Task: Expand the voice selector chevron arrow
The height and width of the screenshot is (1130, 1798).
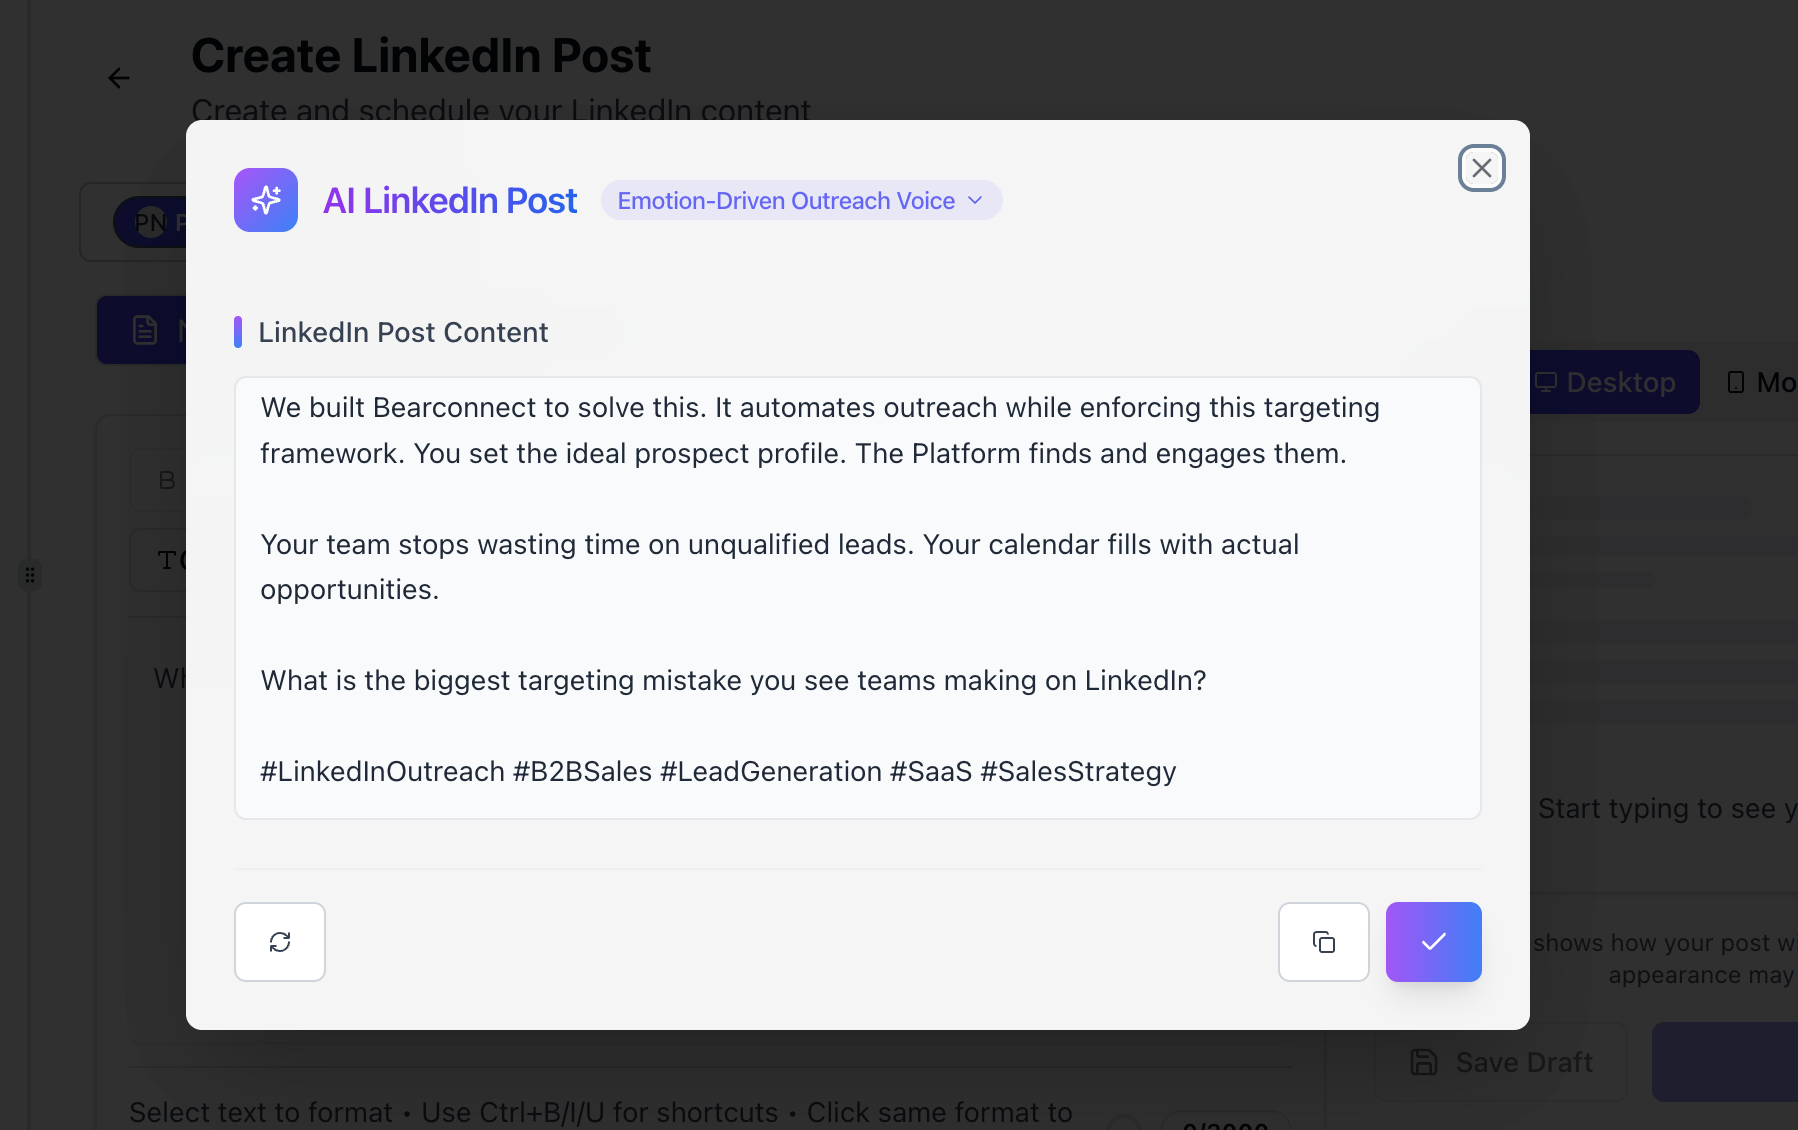Action: coord(976,201)
